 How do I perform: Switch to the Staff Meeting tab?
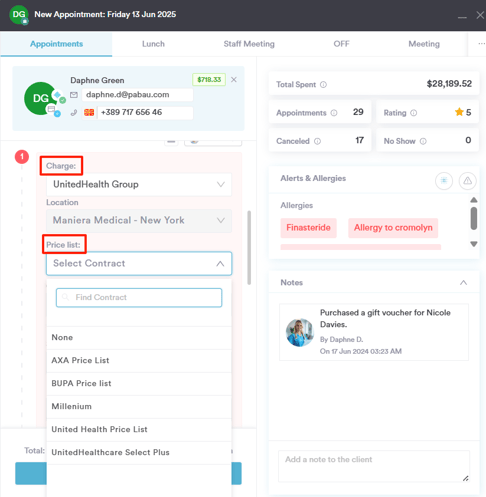[x=249, y=44]
